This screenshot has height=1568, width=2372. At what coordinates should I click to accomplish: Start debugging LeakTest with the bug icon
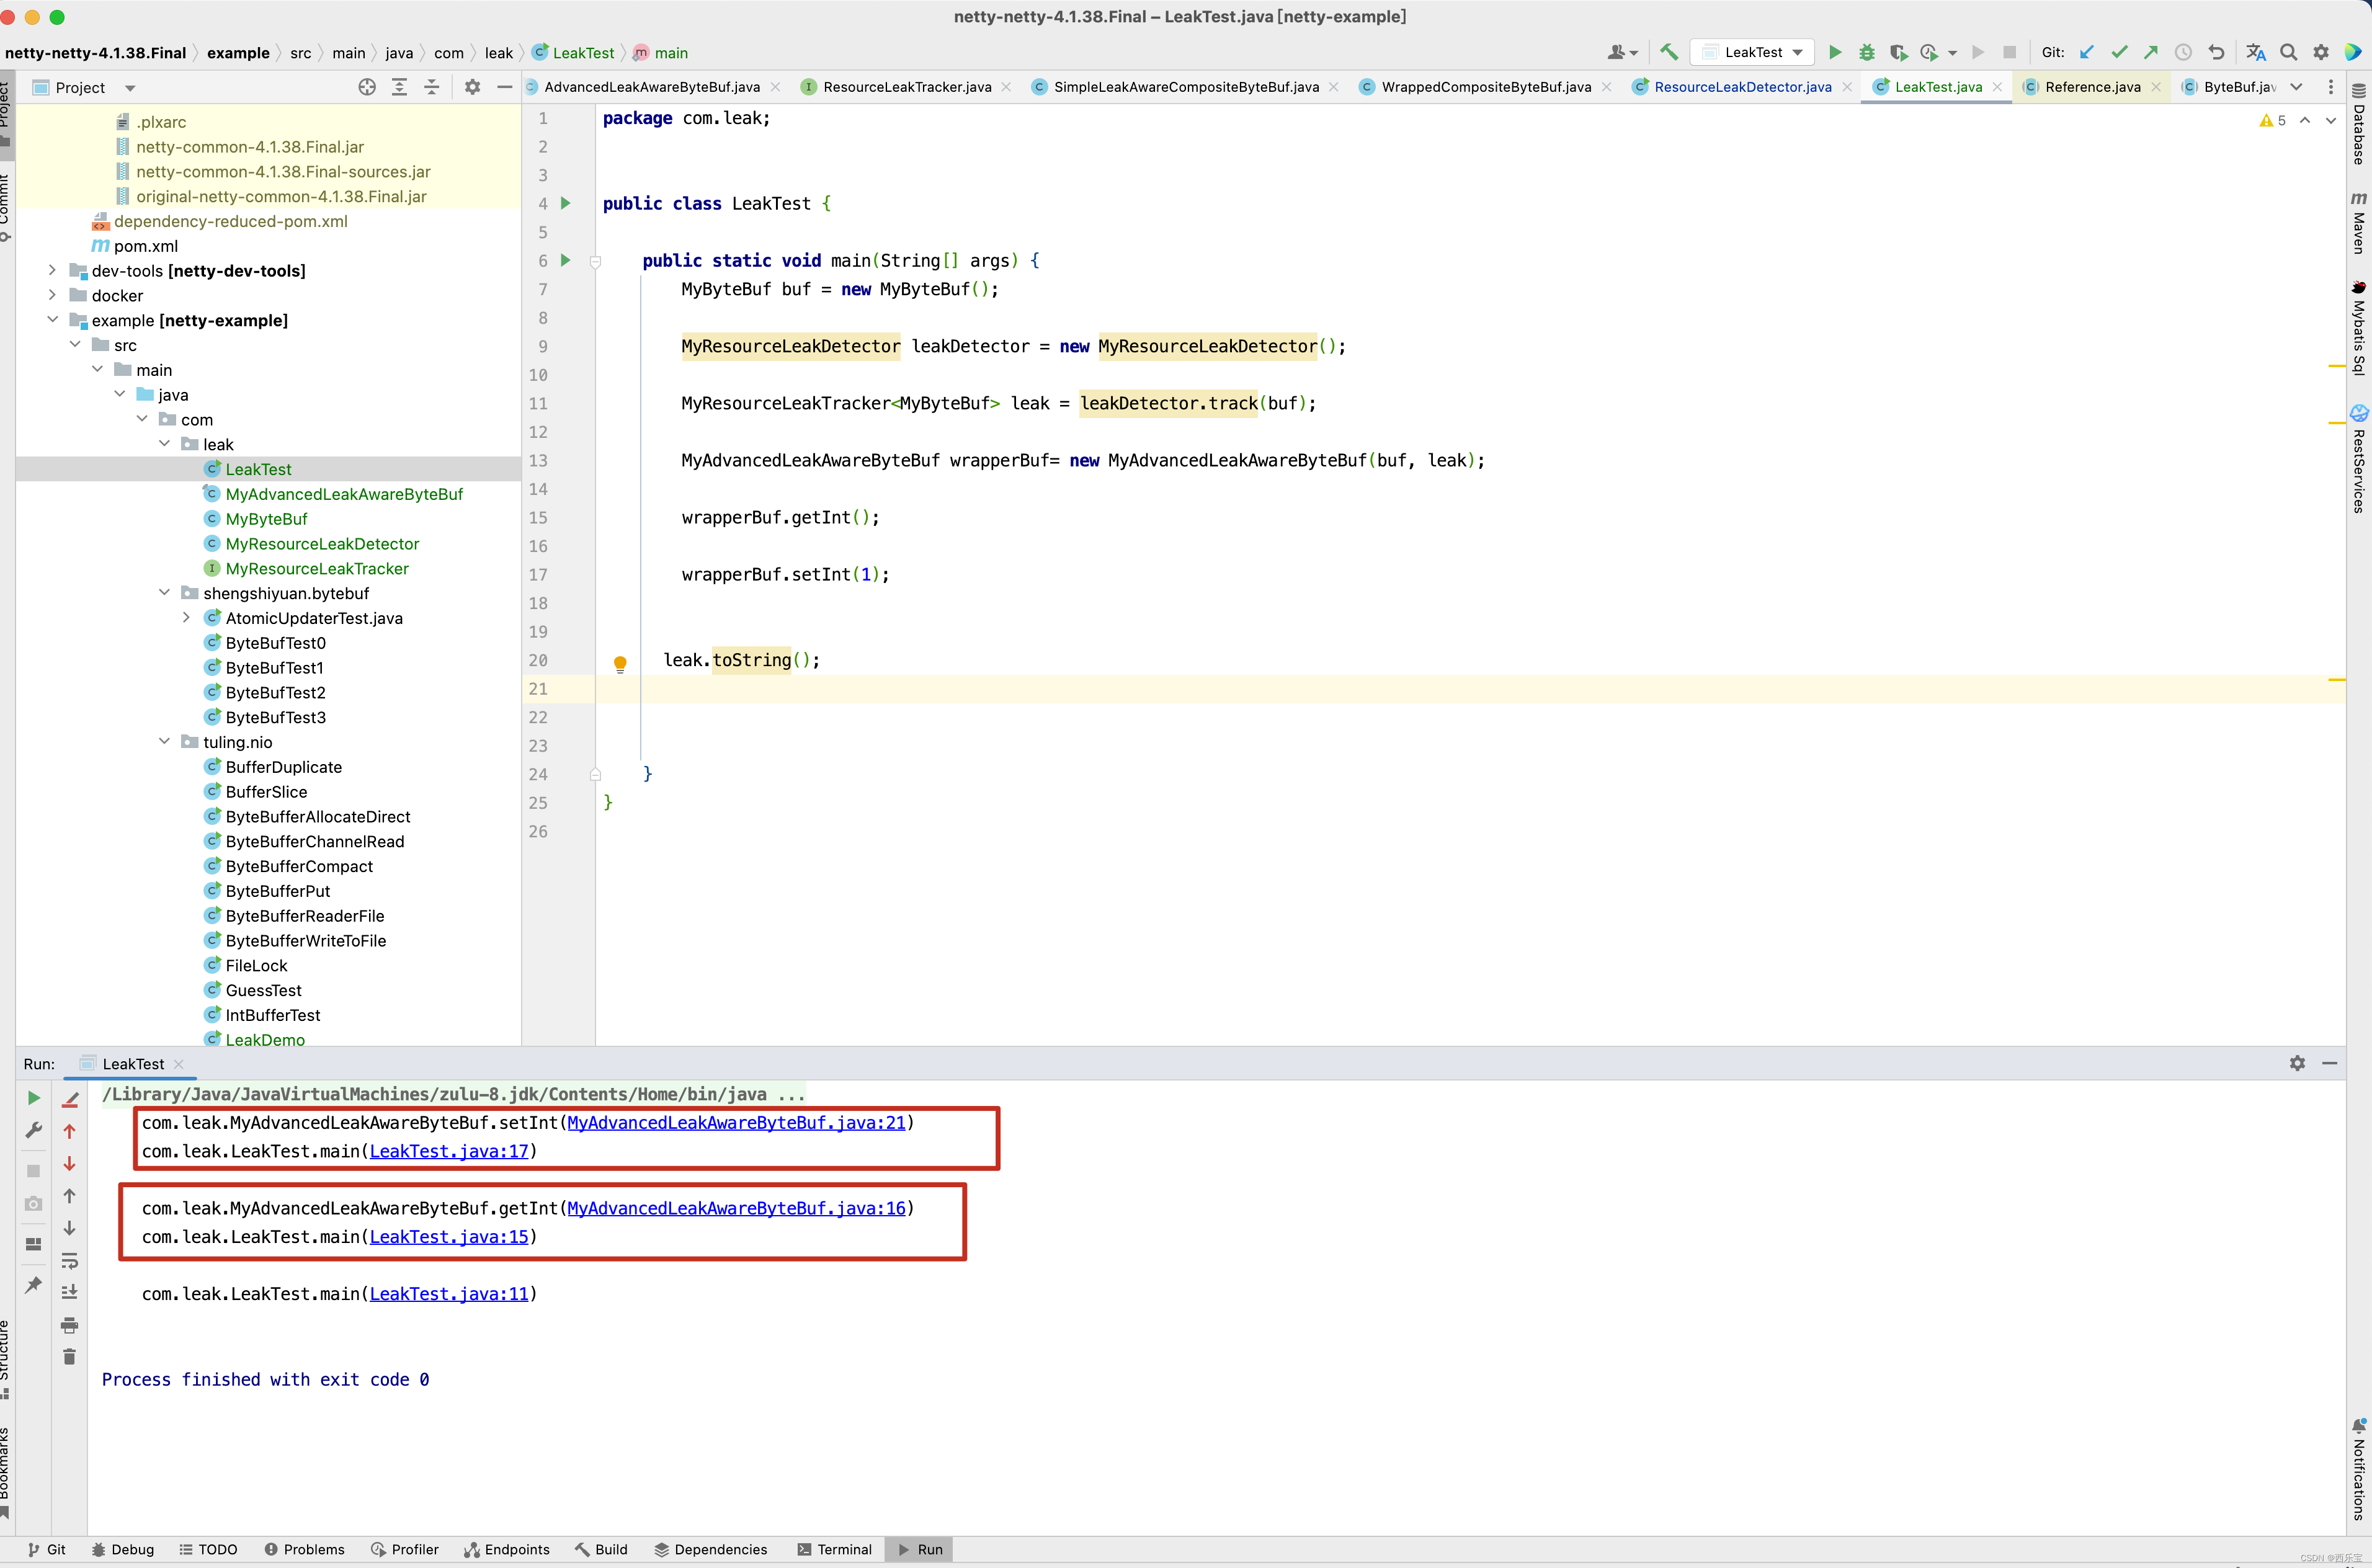click(1866, 52)
